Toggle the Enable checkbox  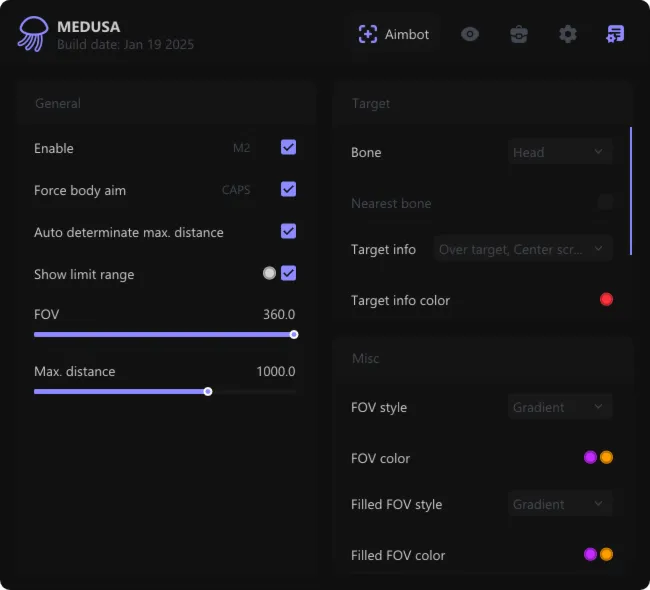[288, 148]
